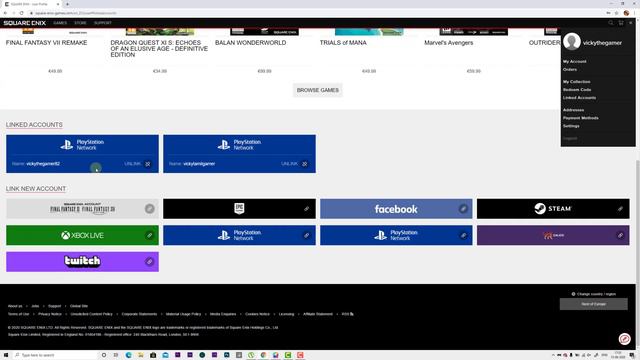640x360 pixels.
Task: Click the Facebook logo
Action: [x=396, y=209]
